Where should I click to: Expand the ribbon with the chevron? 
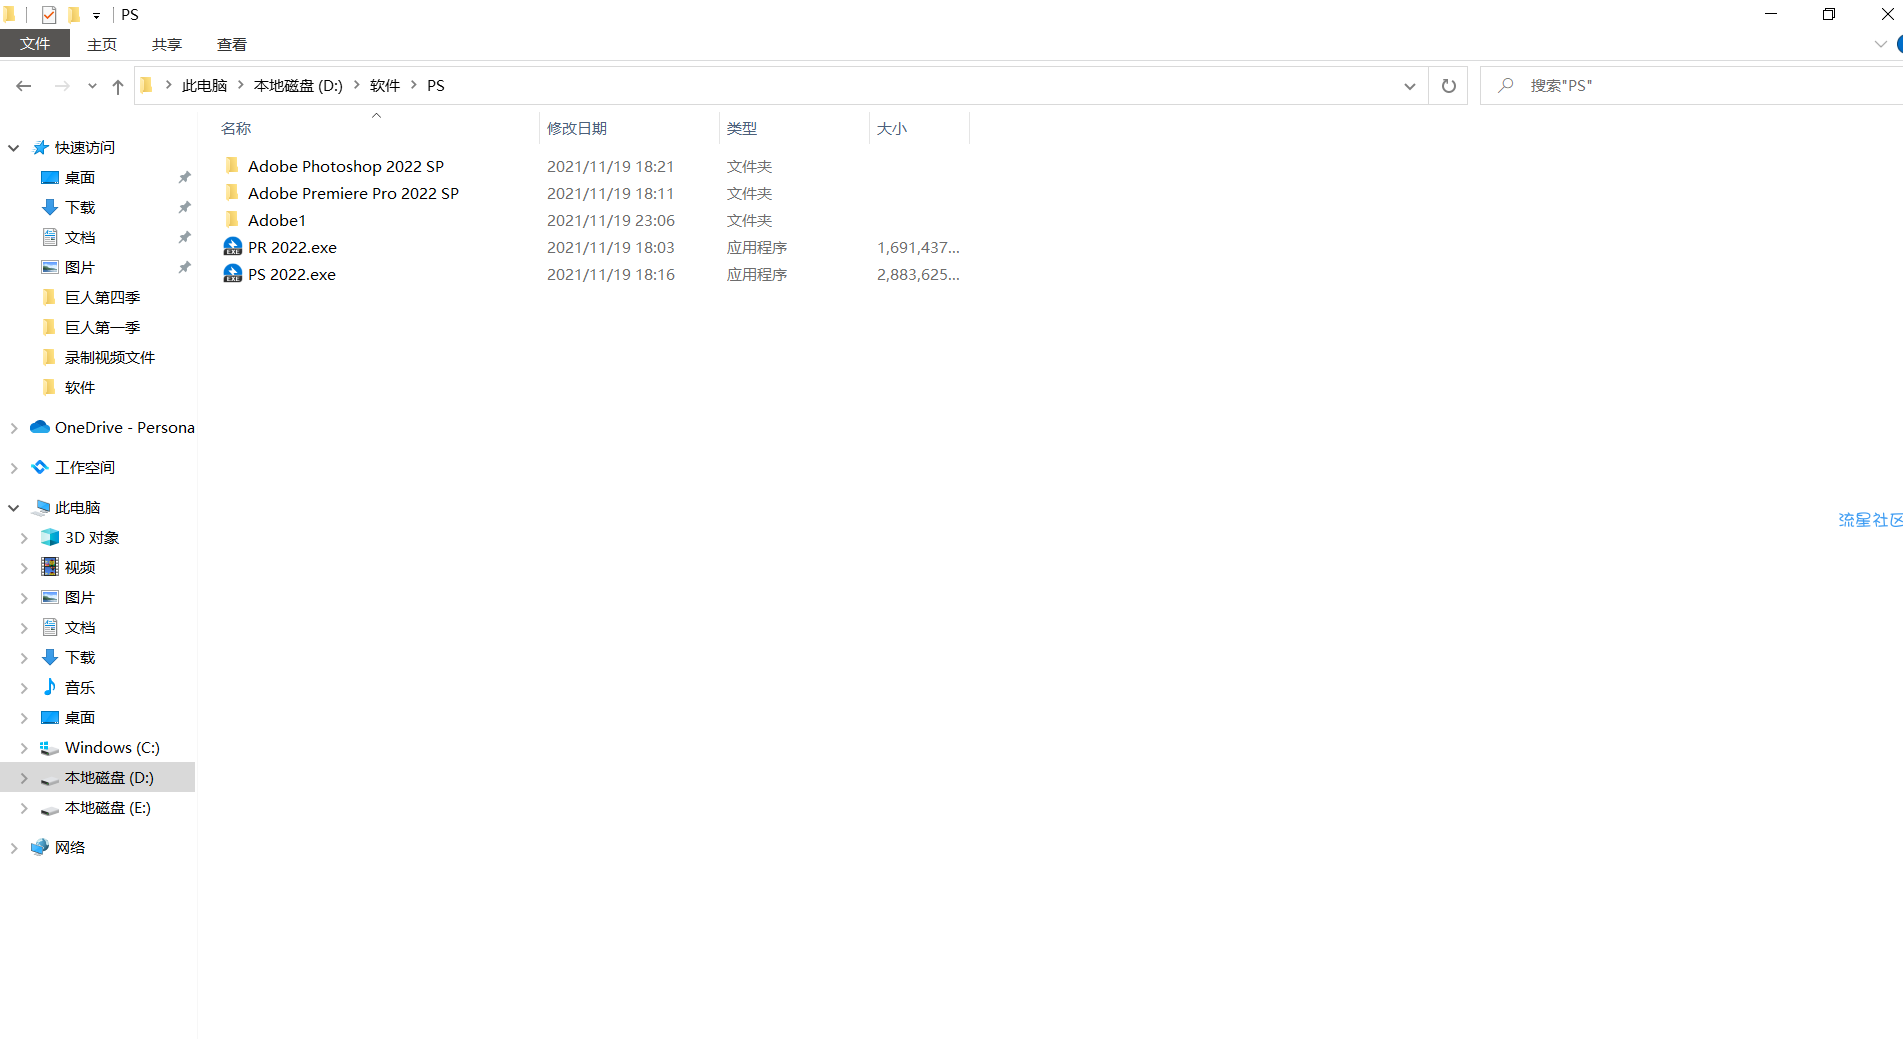[1880, 44]
